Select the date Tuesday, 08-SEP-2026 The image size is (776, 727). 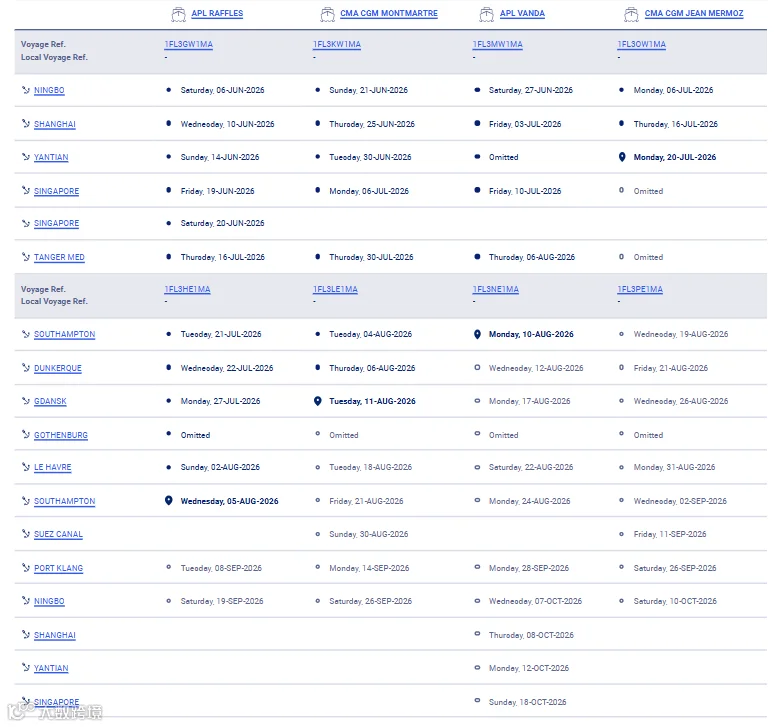[x=221, y=568]
